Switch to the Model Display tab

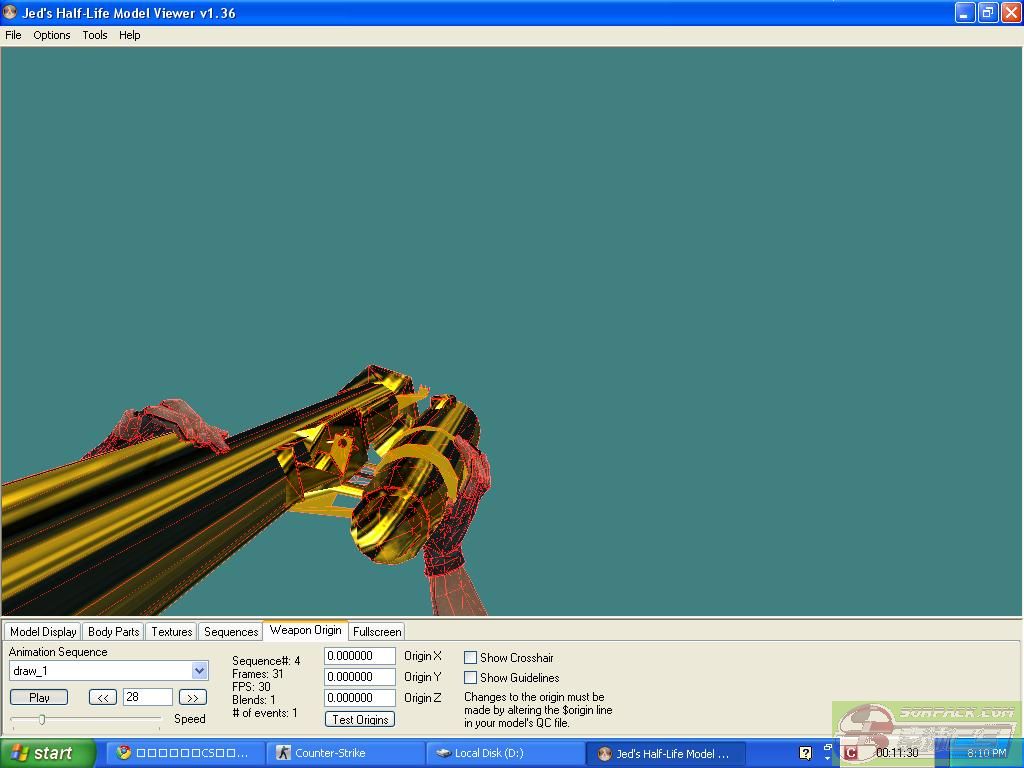(x=43, y=632)
